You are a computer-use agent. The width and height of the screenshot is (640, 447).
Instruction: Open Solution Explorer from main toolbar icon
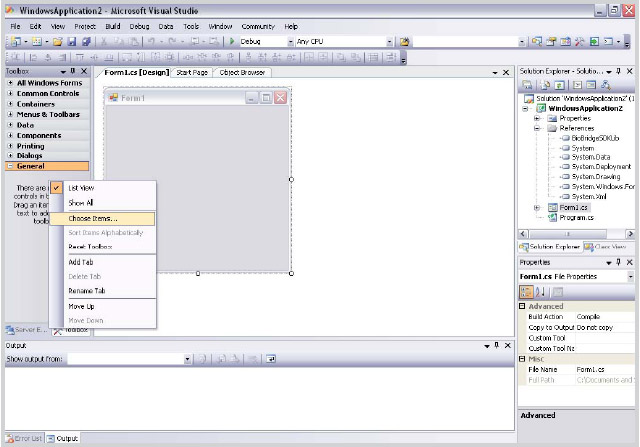537,42
